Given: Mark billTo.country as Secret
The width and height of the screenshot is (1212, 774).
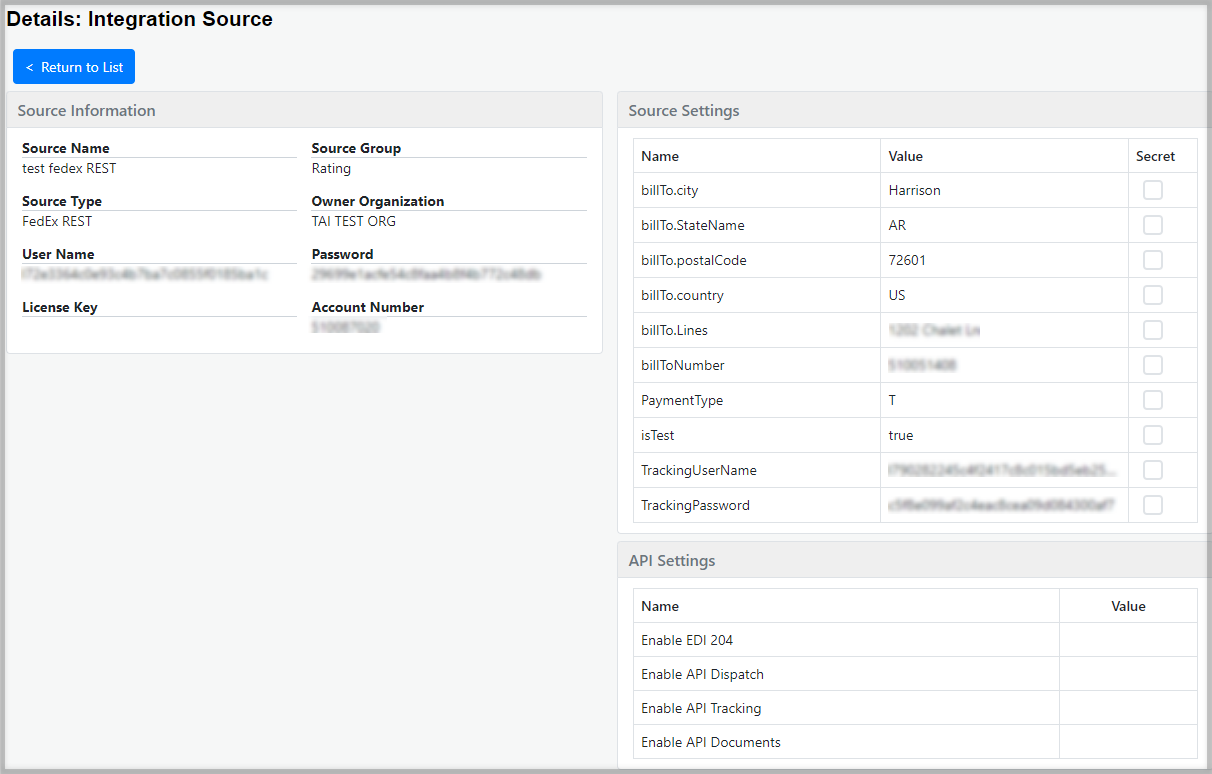Looking at the screenshot, I should pyautogui.click(x=1152, y=294).
